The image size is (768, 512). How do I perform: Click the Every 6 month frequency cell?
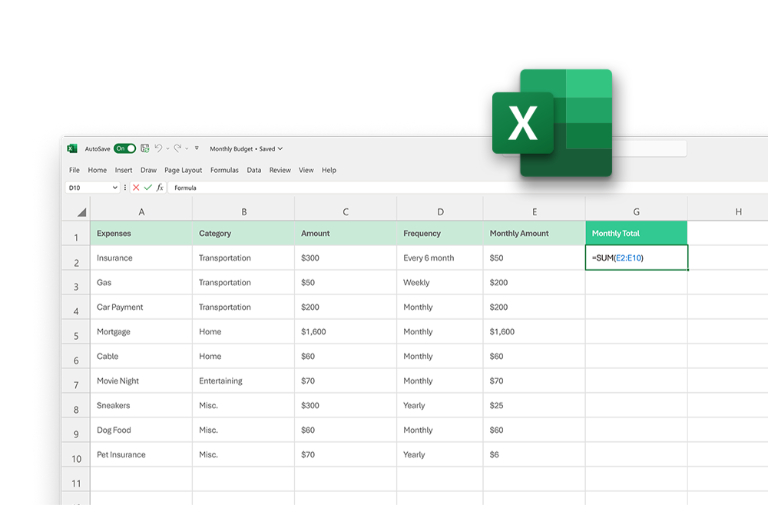(440, 258)
